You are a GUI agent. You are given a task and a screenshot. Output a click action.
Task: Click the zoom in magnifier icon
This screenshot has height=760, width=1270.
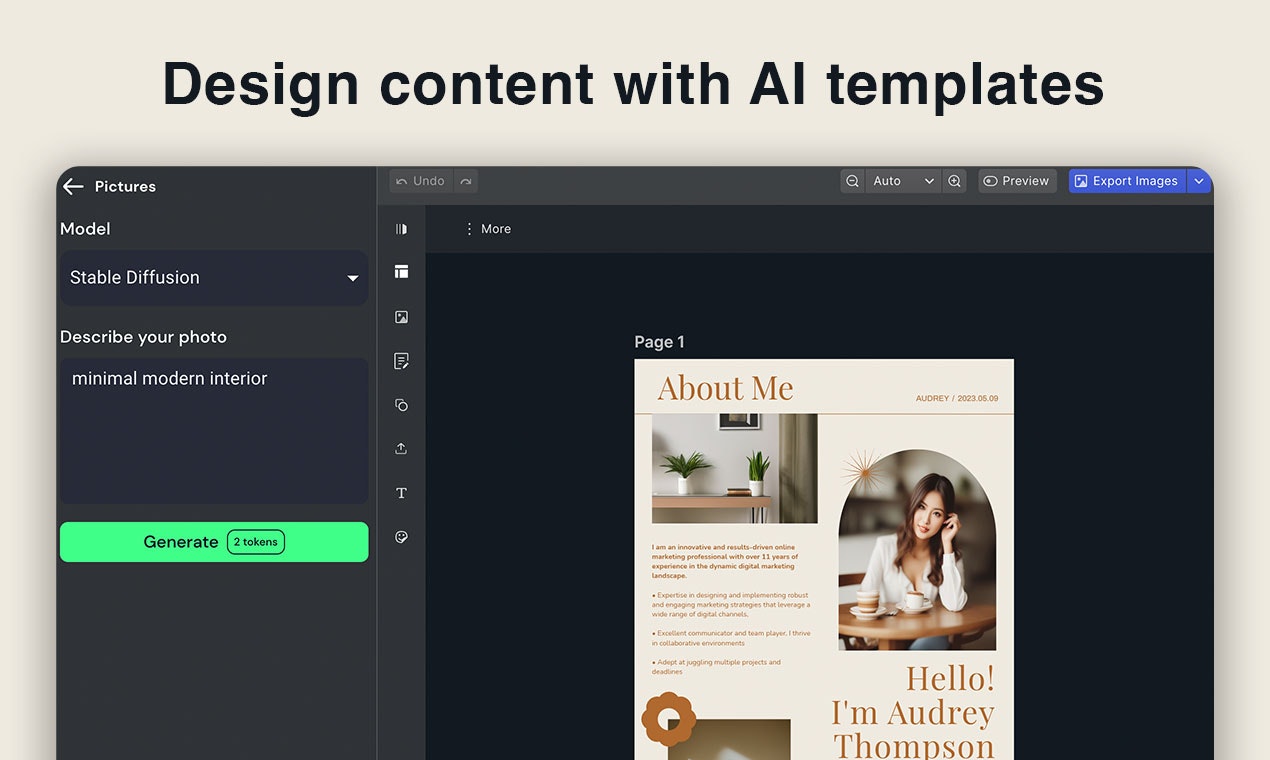(954, 181)
